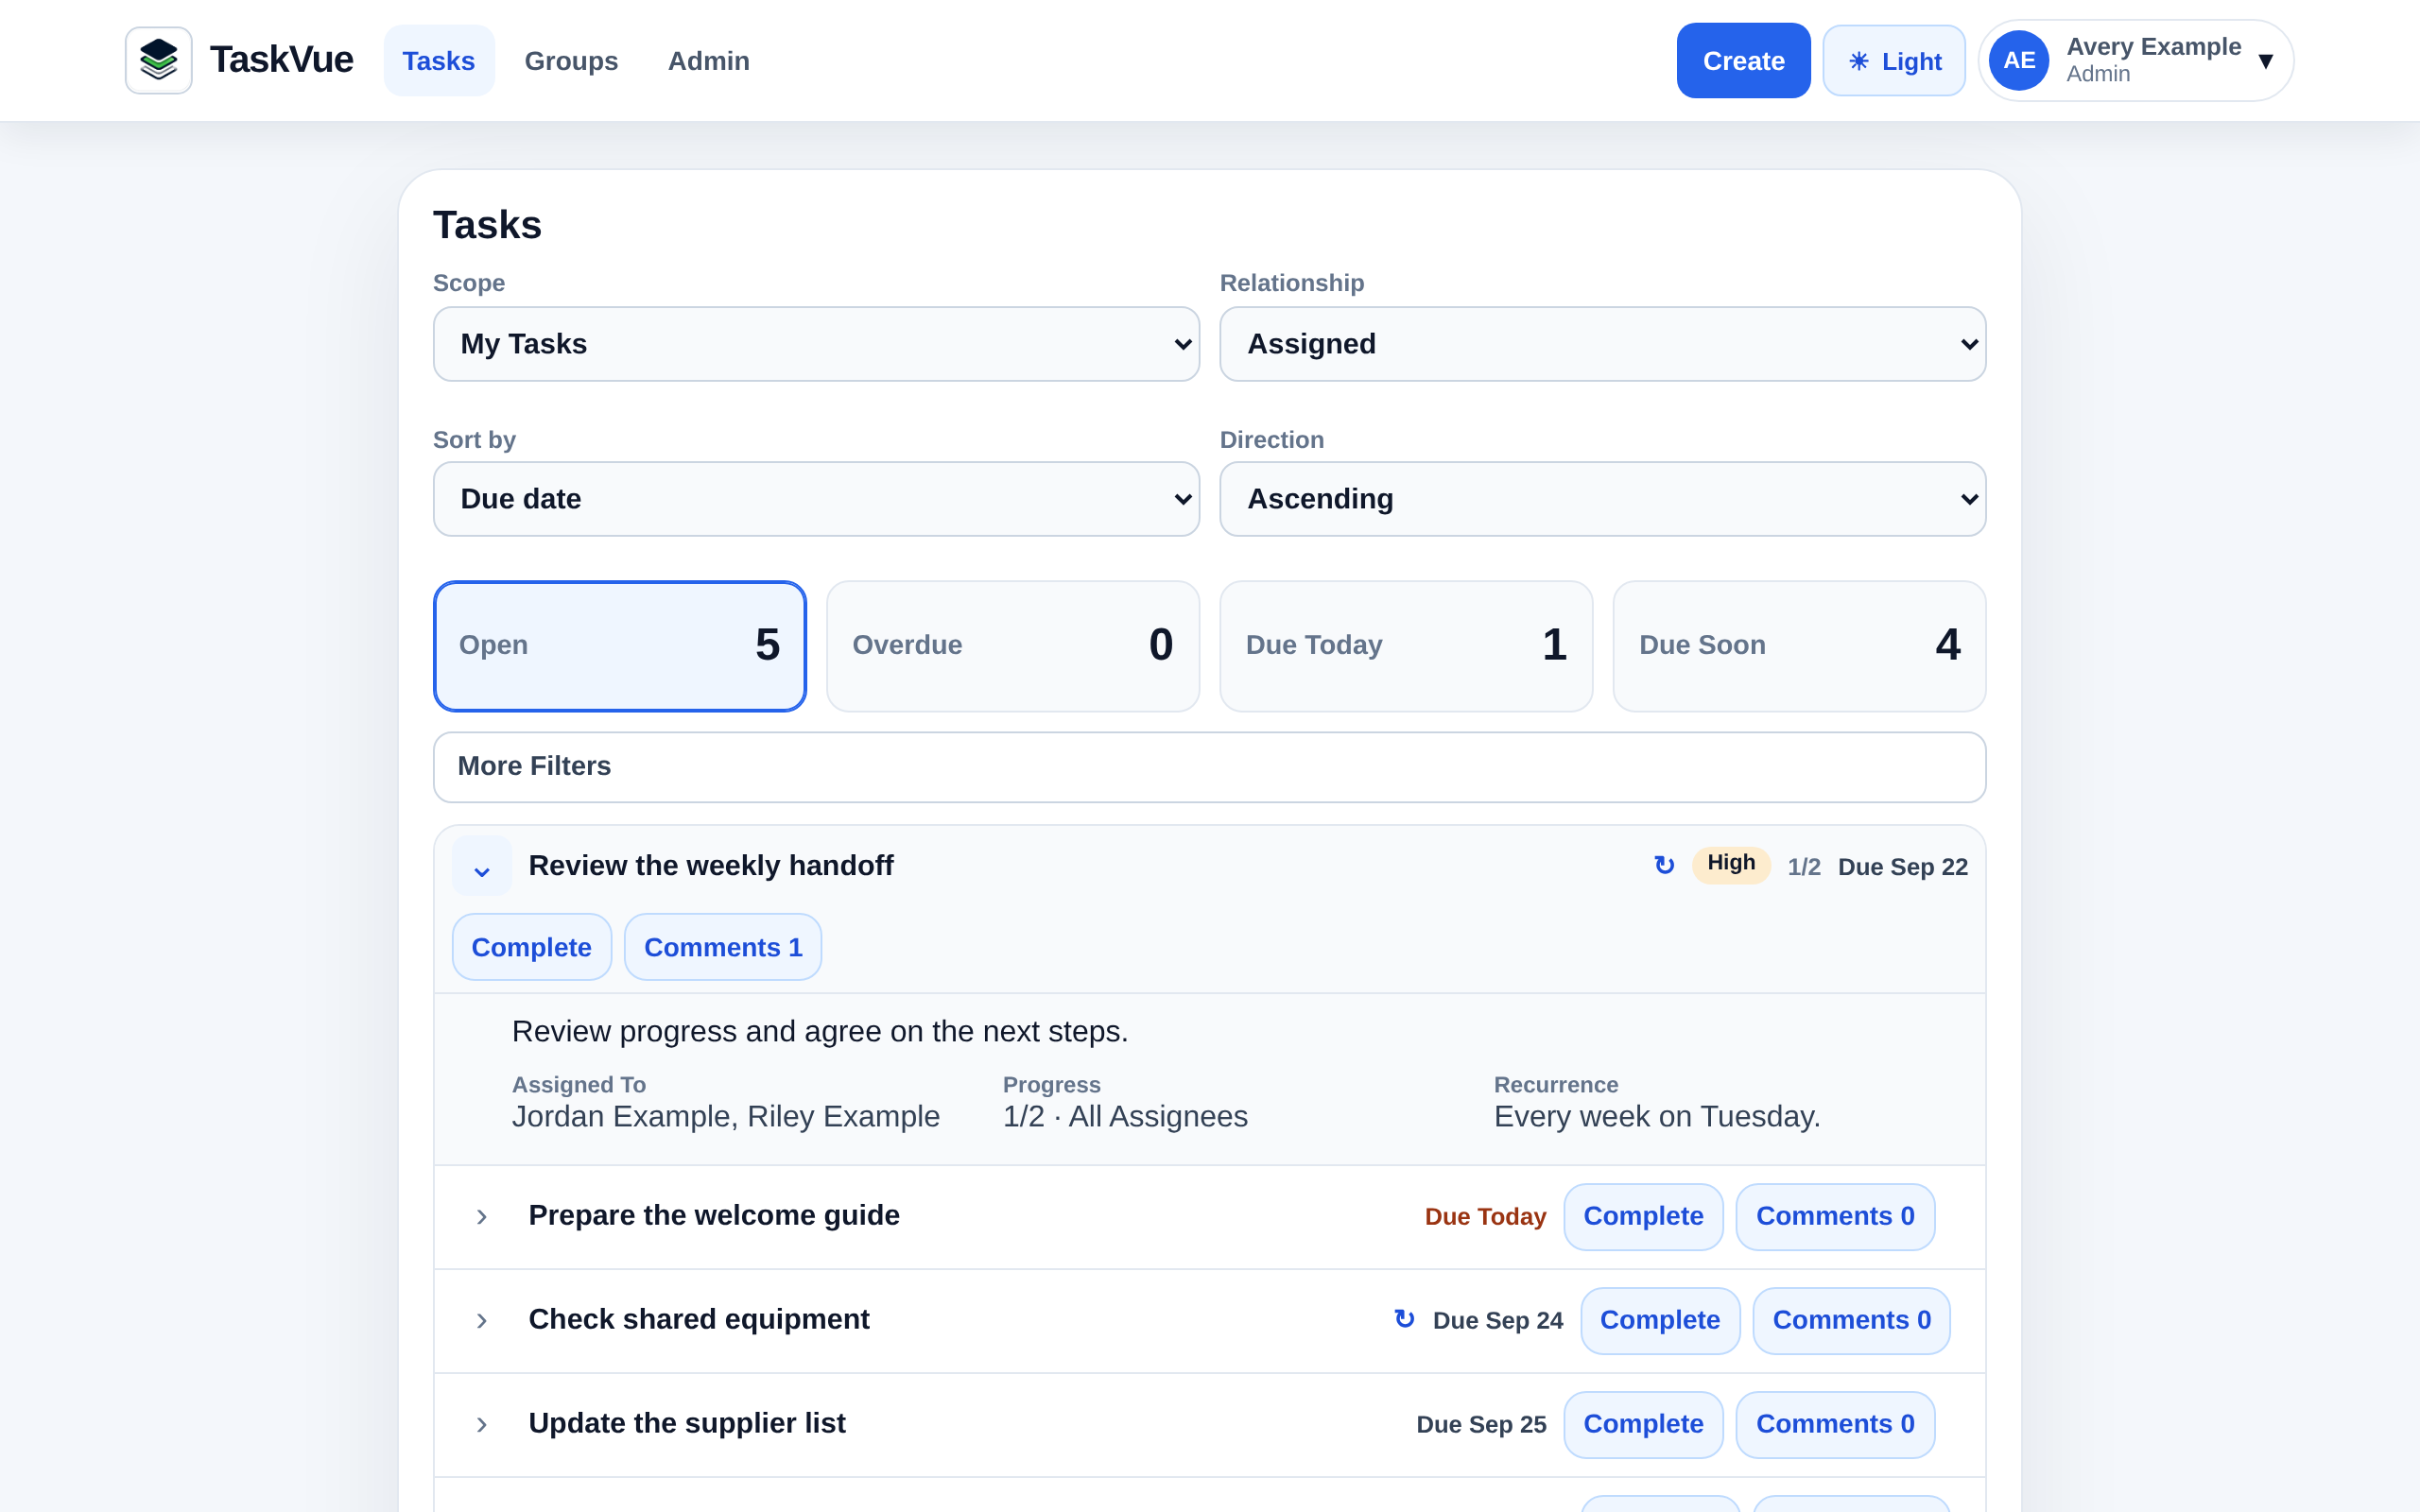Complete the Prepare the welcome guide task
The width and height of the screenshot is (2420, 1512).
(x=1643, y=1216)
